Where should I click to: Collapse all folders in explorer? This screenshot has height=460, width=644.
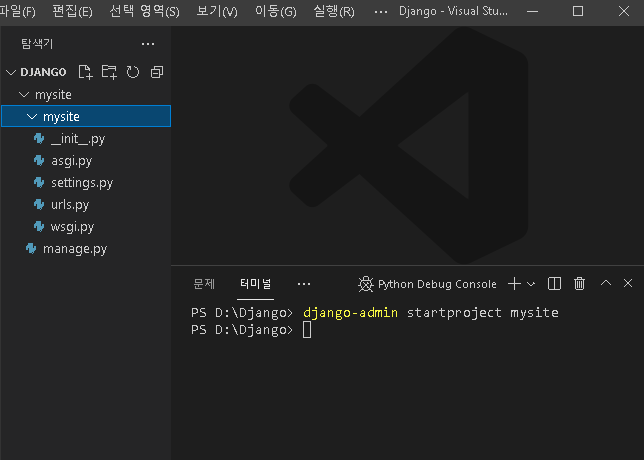pos(157,72)
